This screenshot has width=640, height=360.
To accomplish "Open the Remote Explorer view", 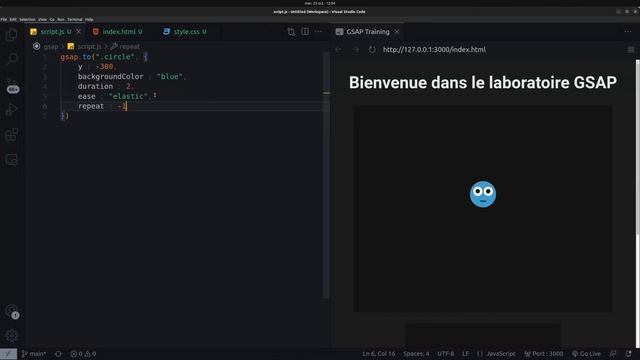I will point(11,160).
